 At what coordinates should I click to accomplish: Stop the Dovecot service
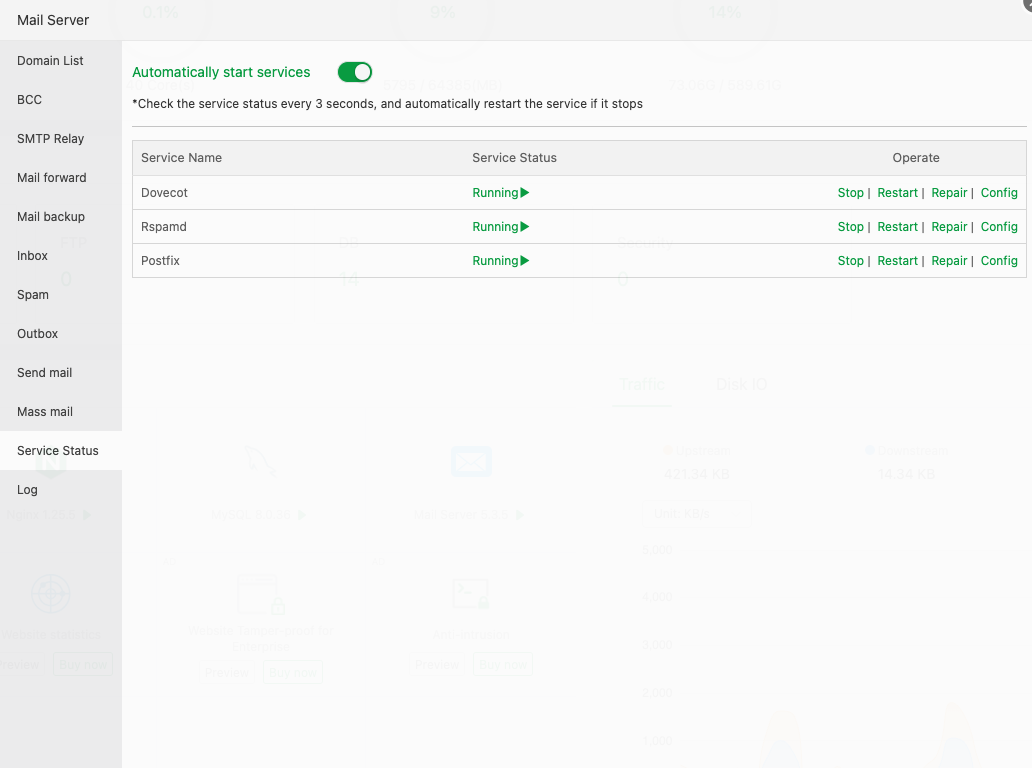tap(850, 193)
